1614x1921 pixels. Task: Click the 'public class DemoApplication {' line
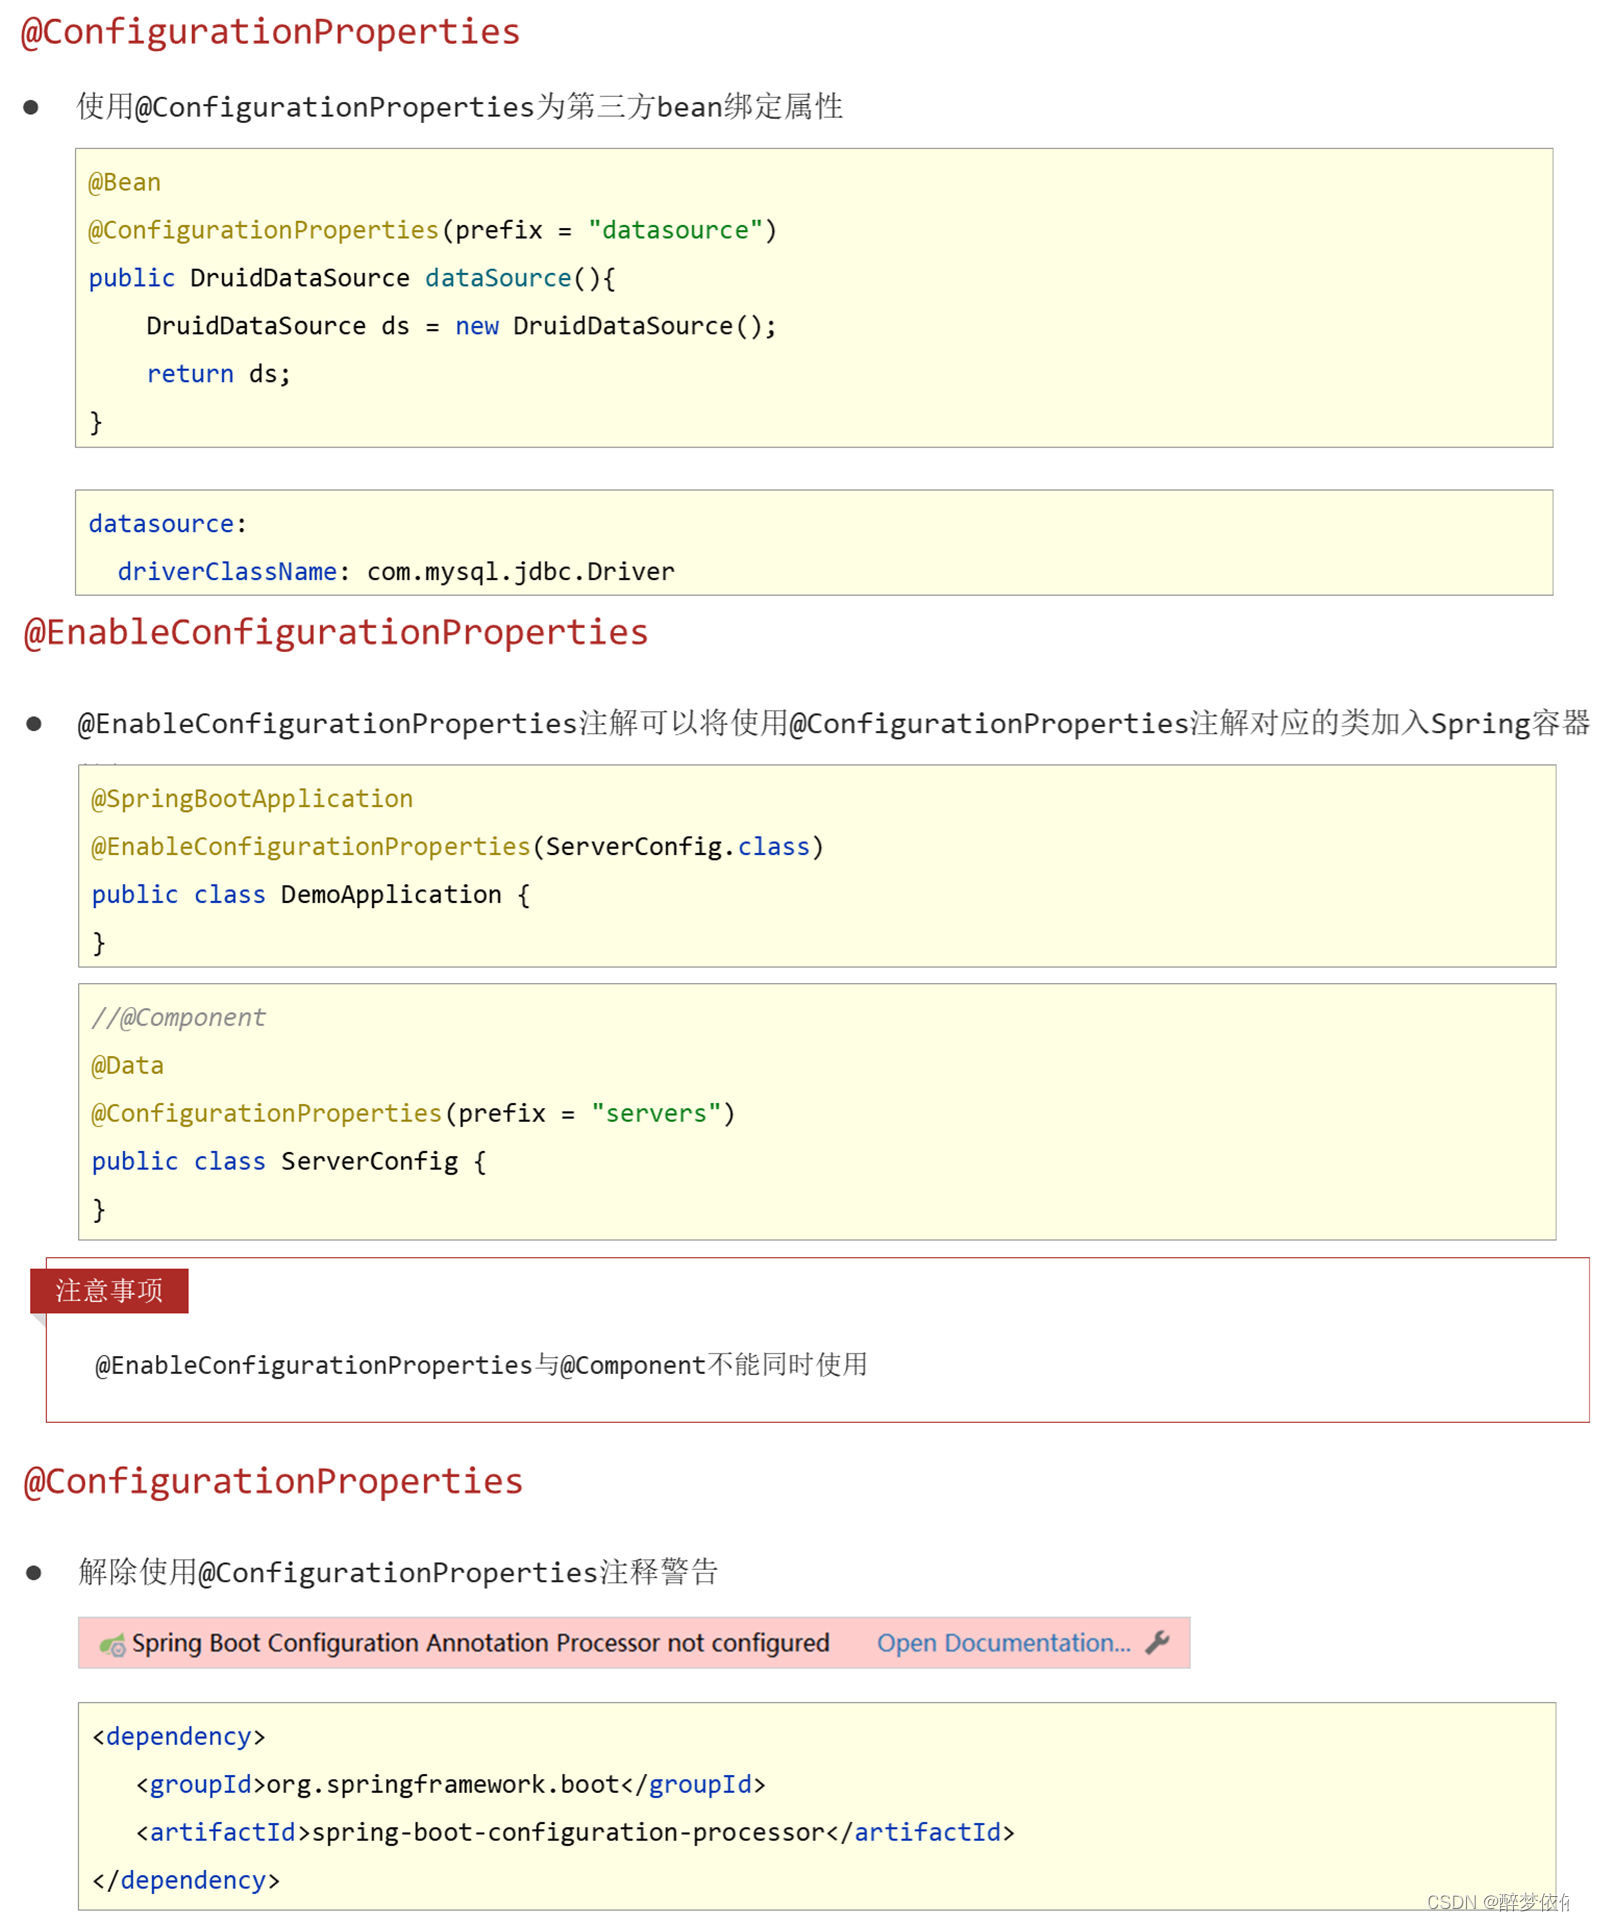[x=311, y=894]
